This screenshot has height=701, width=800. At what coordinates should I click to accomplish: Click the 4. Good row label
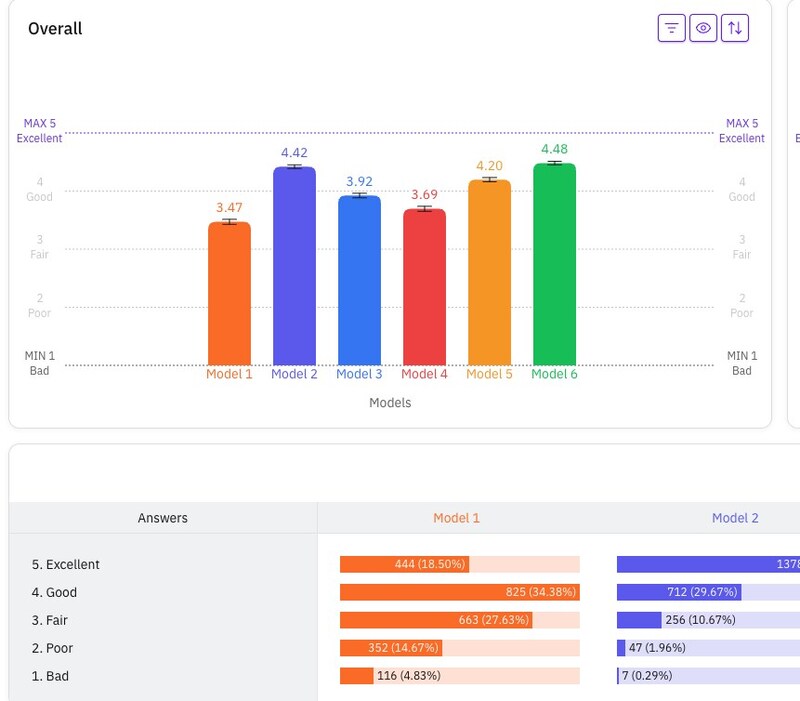pos(54,592)
